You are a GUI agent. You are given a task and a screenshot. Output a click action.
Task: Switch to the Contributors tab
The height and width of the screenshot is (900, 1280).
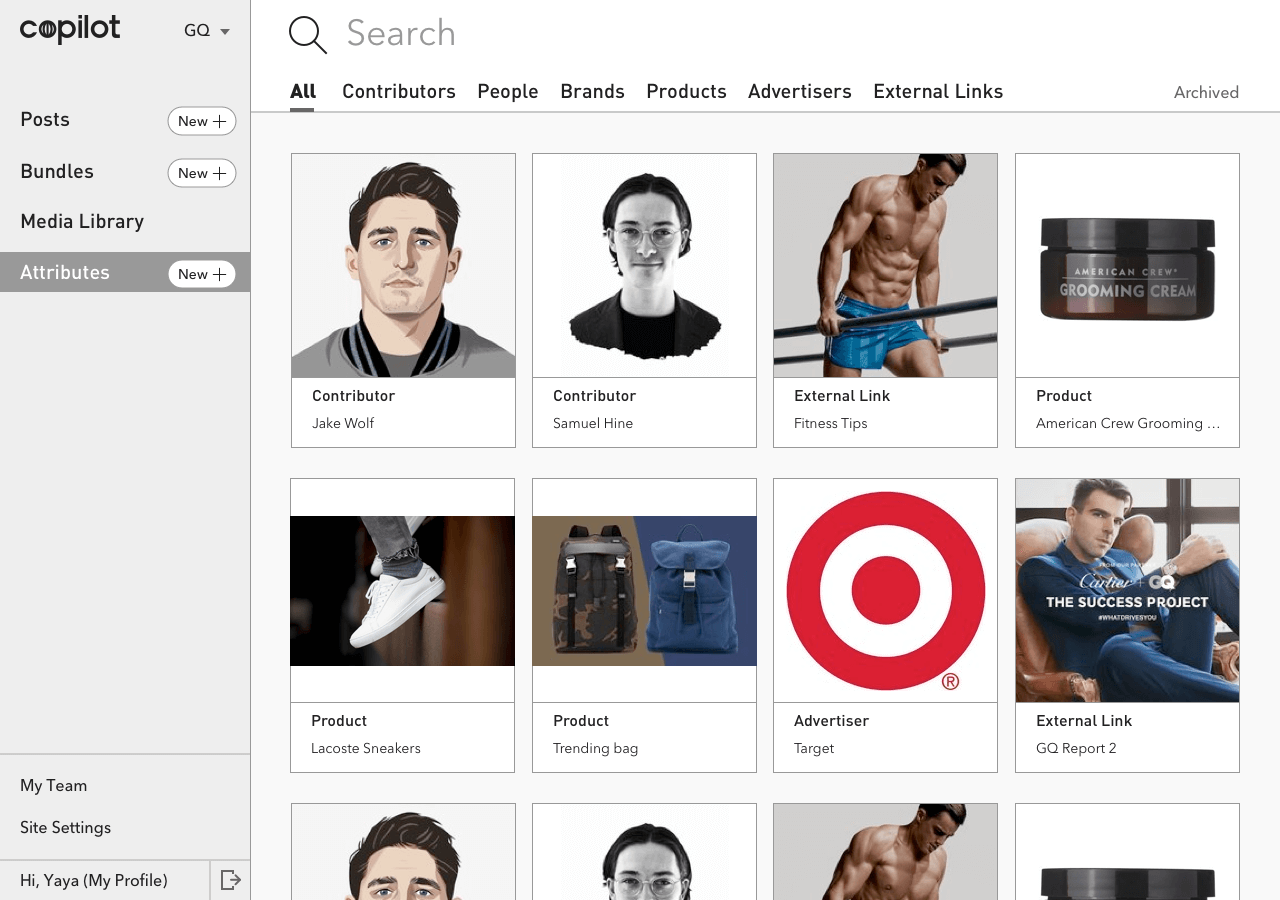point(399,92)
